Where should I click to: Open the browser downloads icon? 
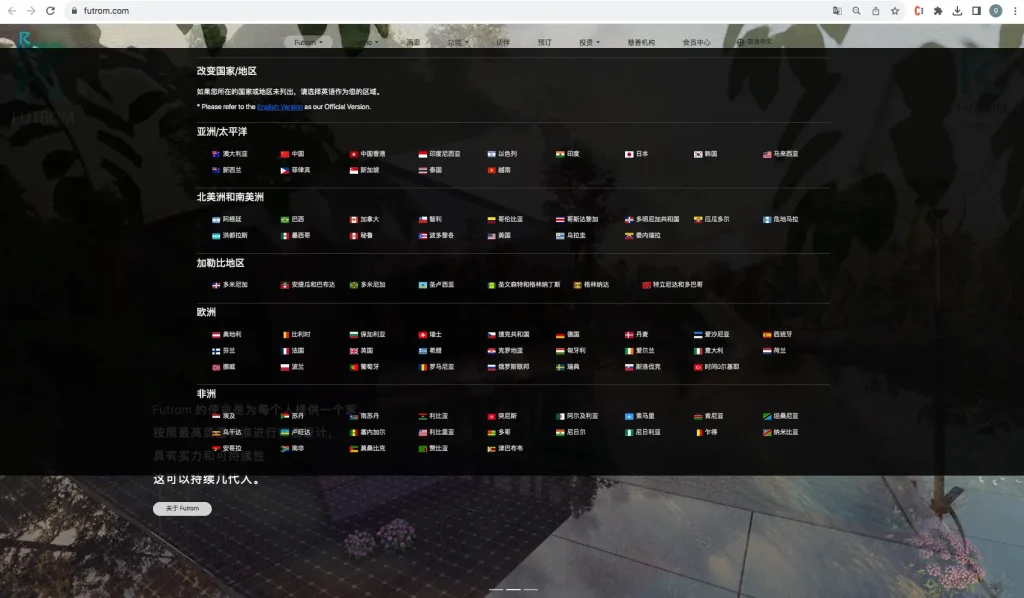(x=957, y=11)
